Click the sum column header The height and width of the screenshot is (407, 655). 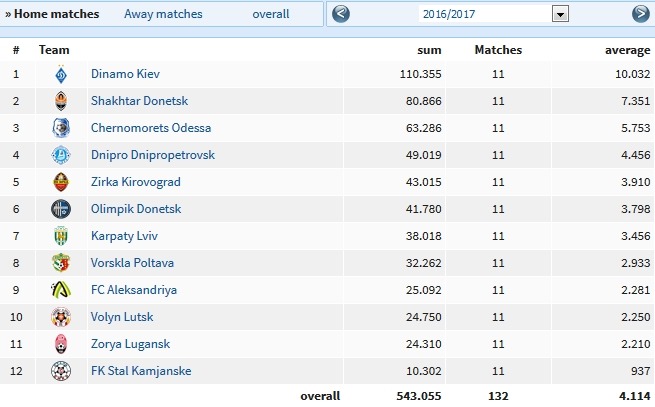tap(429, 50)
